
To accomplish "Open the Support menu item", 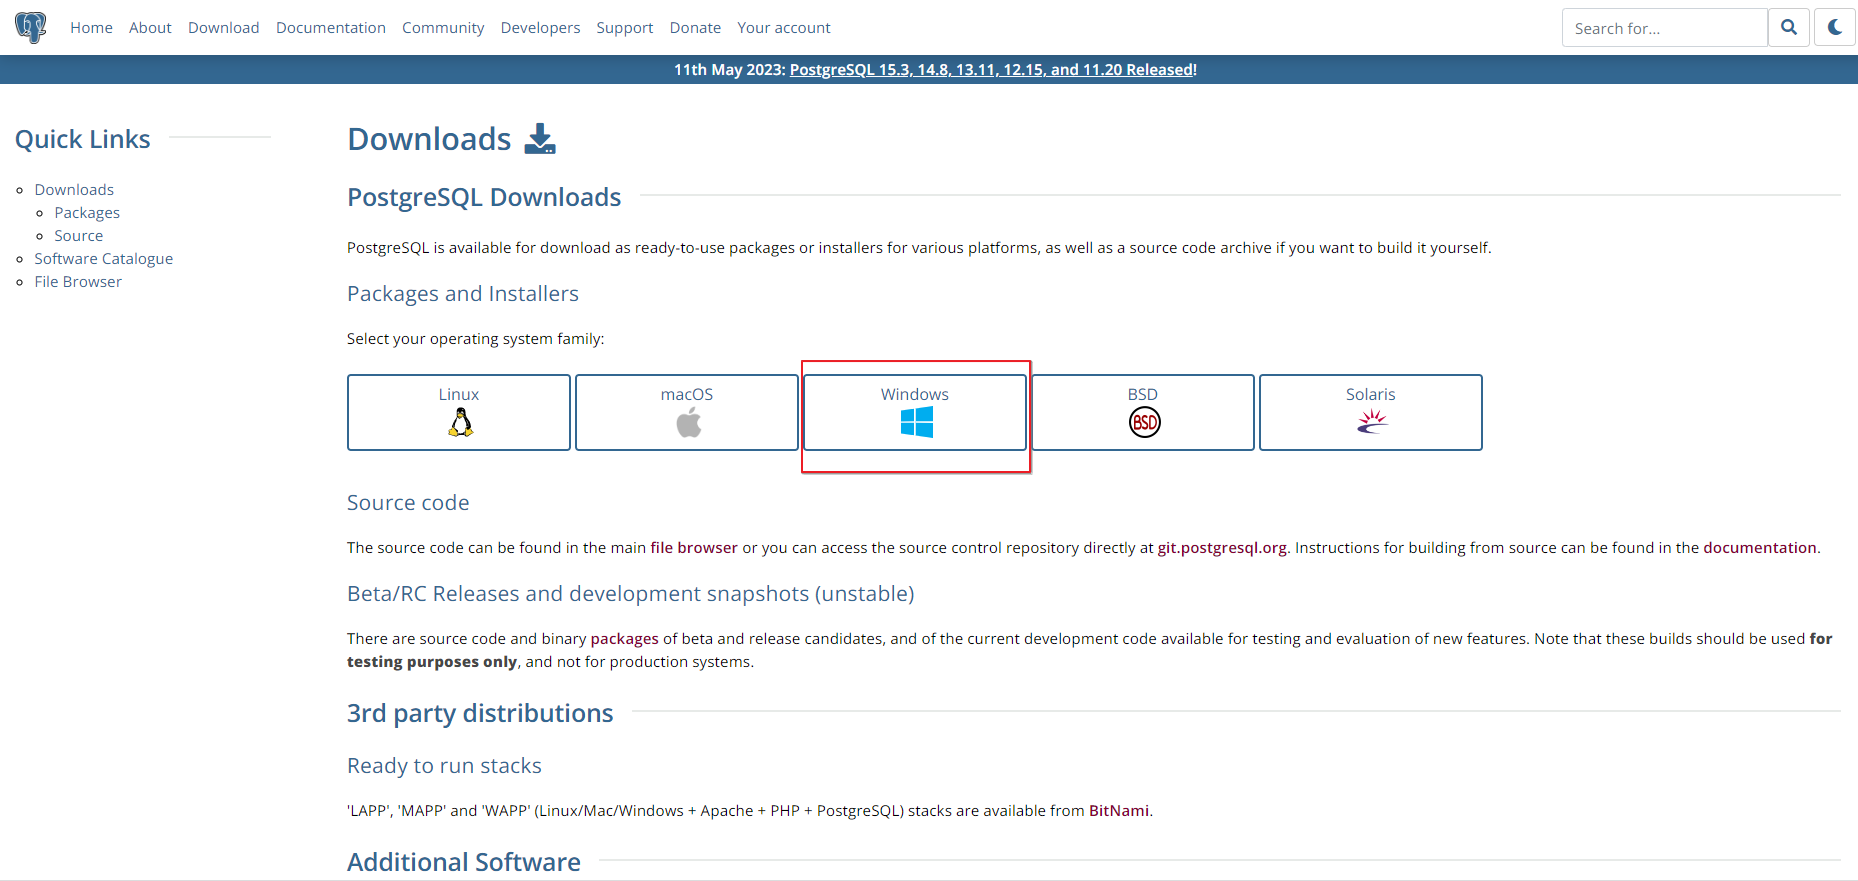I will pyautogui.click(x=624, y=28).
